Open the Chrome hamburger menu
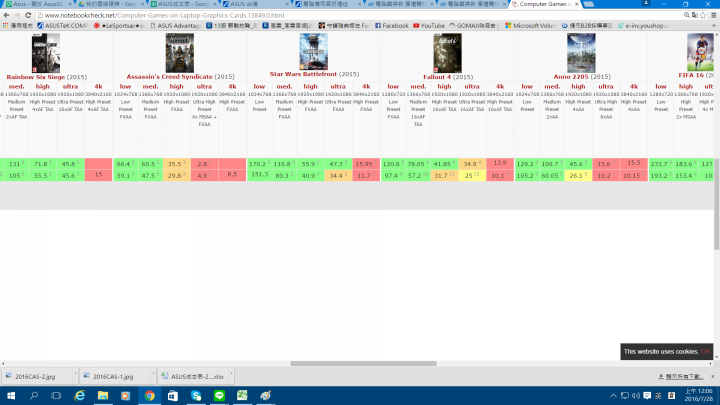 pos(714,15)
